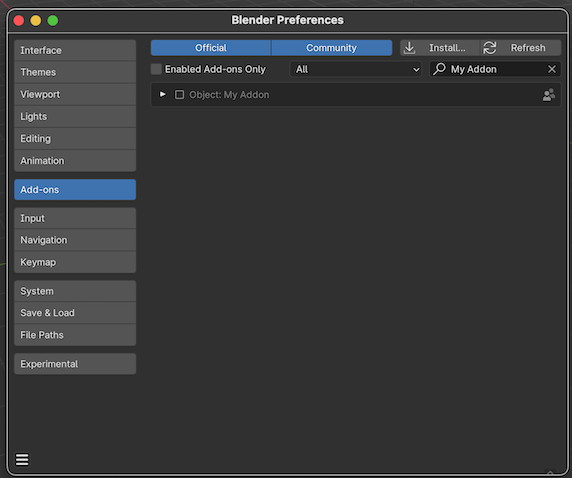Select the Experimental section
The height and width of the screenshot is (478, 572).
pyautogui.click(x=75, y=364)
